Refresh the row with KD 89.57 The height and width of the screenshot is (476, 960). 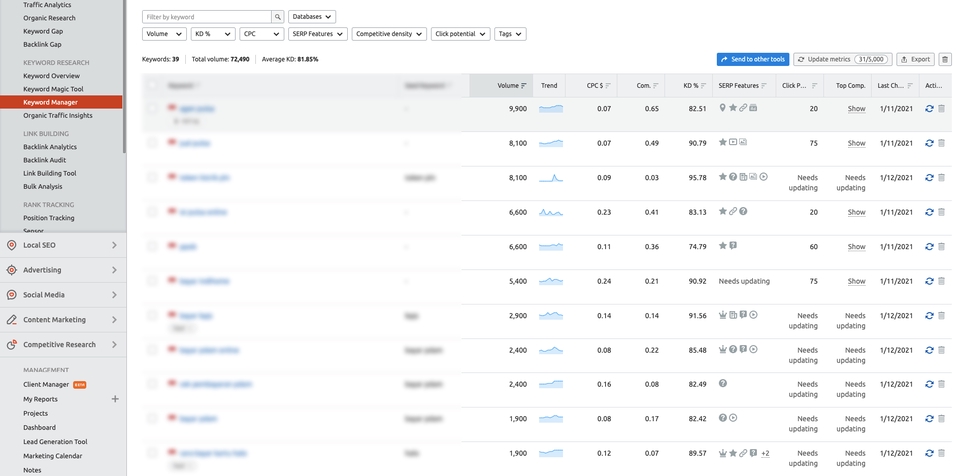[929, 453]
